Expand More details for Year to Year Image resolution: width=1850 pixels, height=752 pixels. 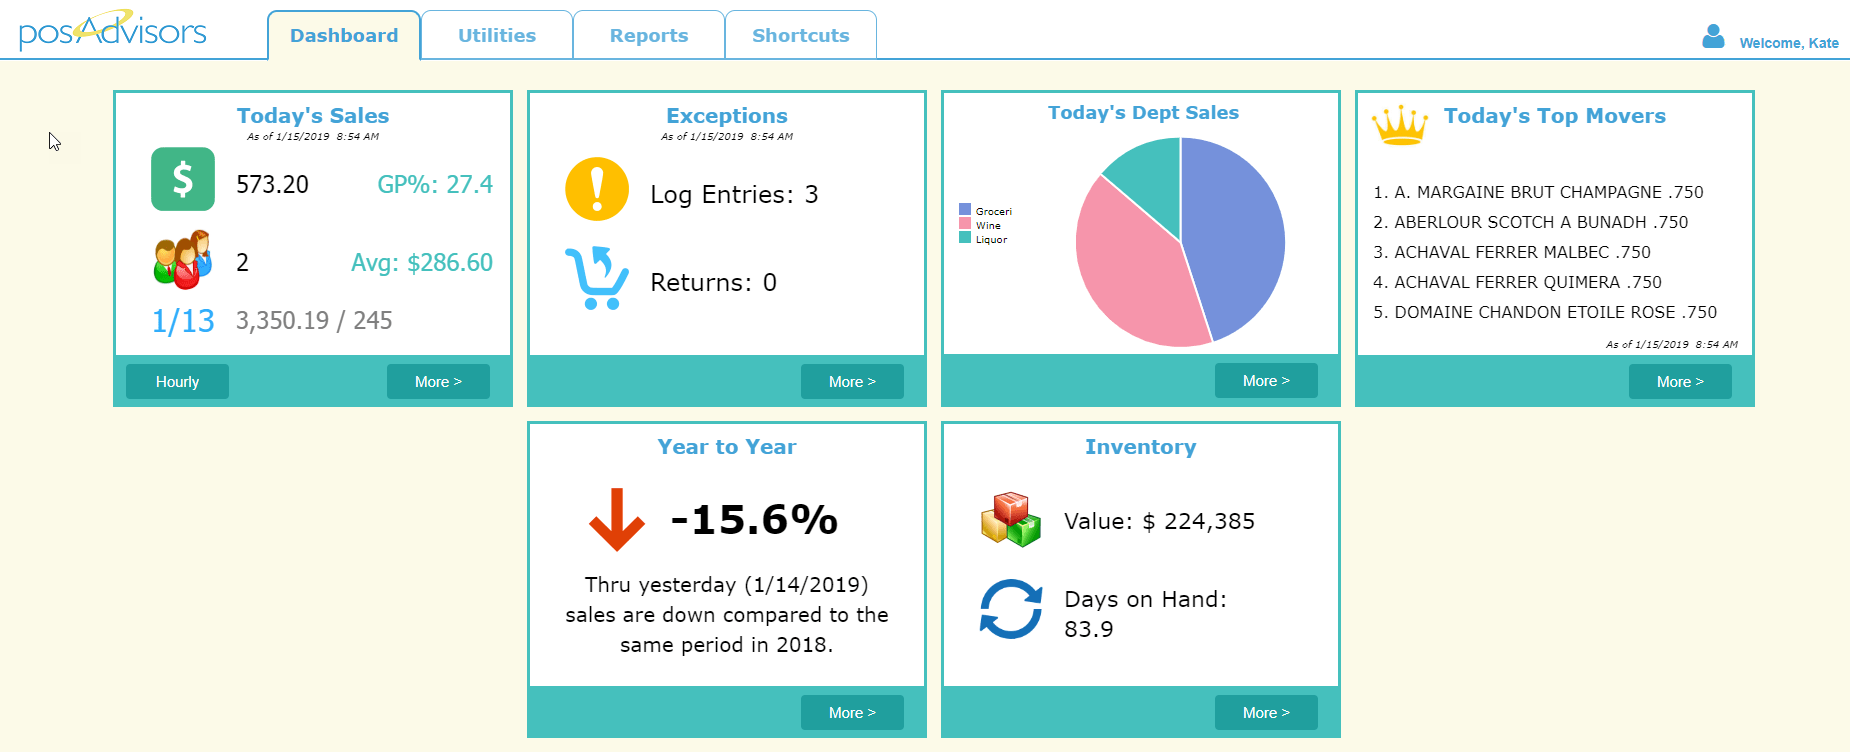coord(852,713)
